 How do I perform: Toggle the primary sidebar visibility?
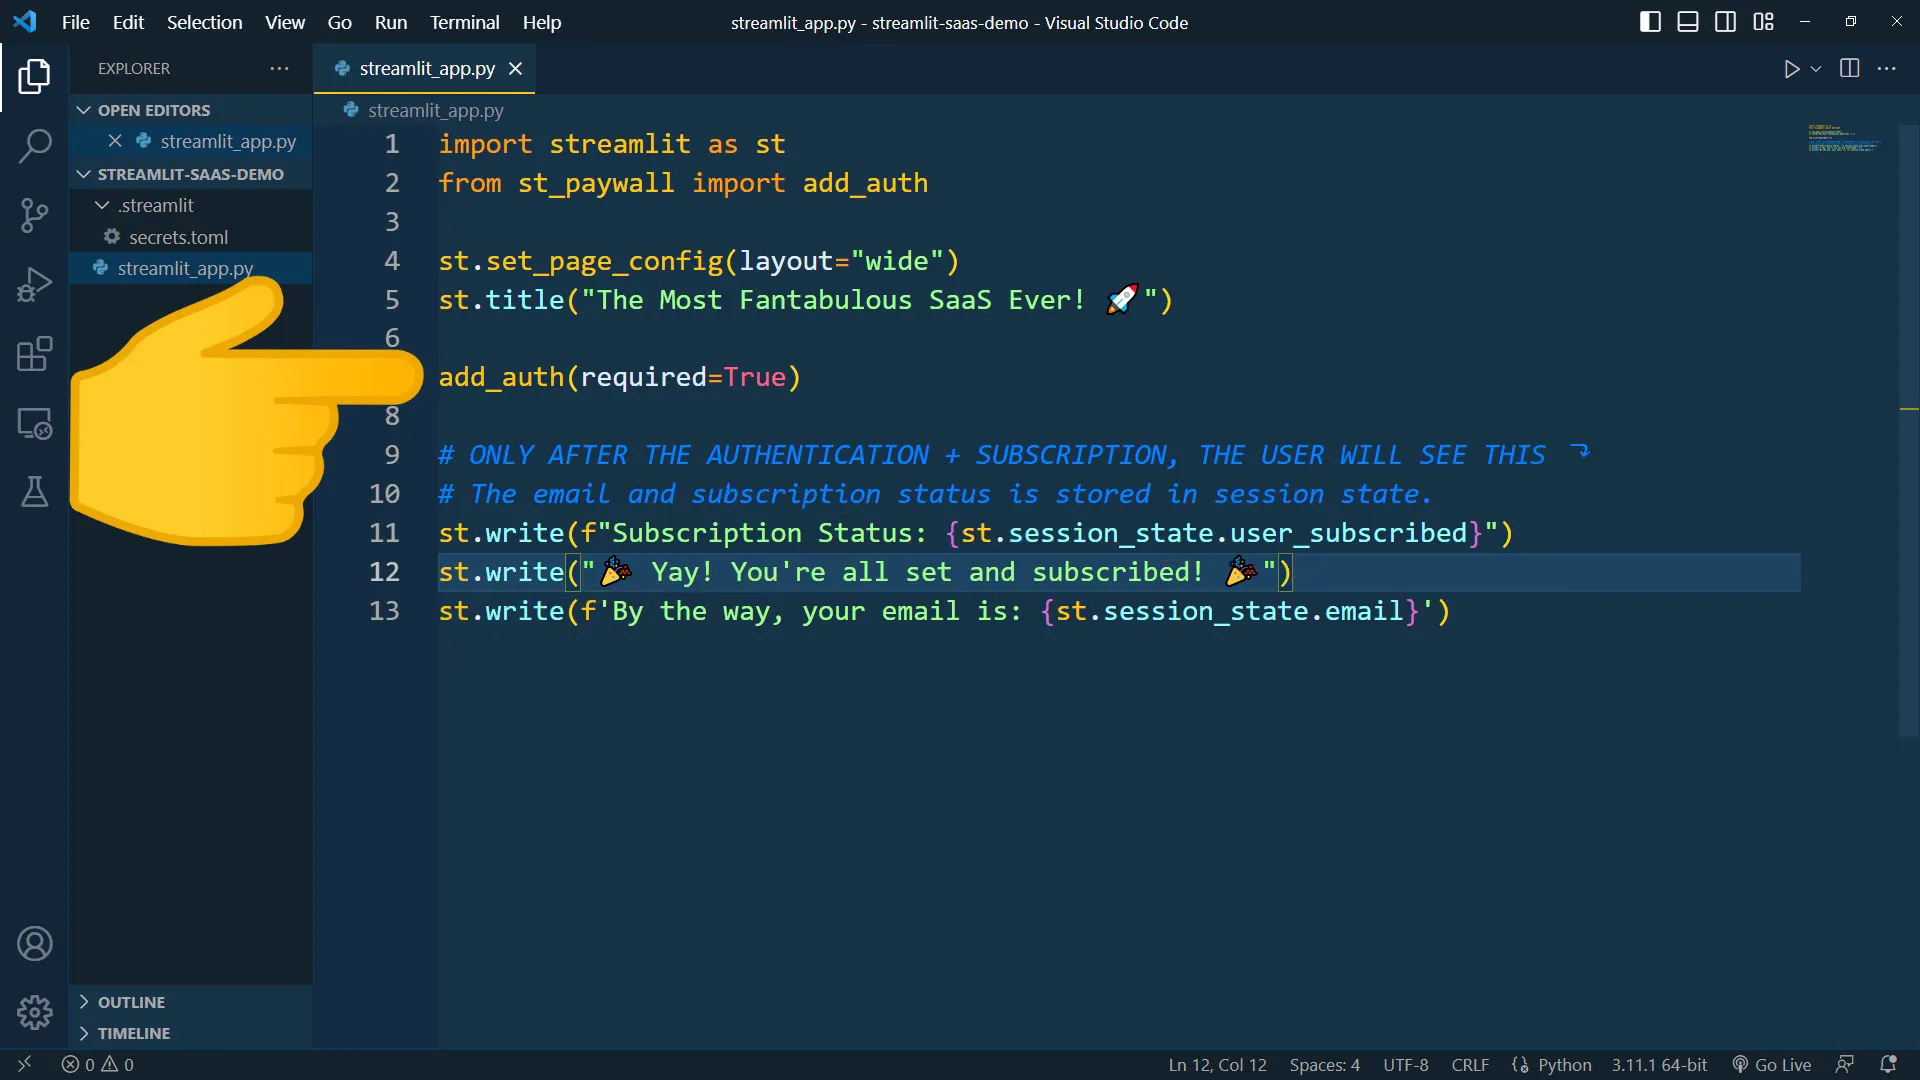pos(1650,21)
